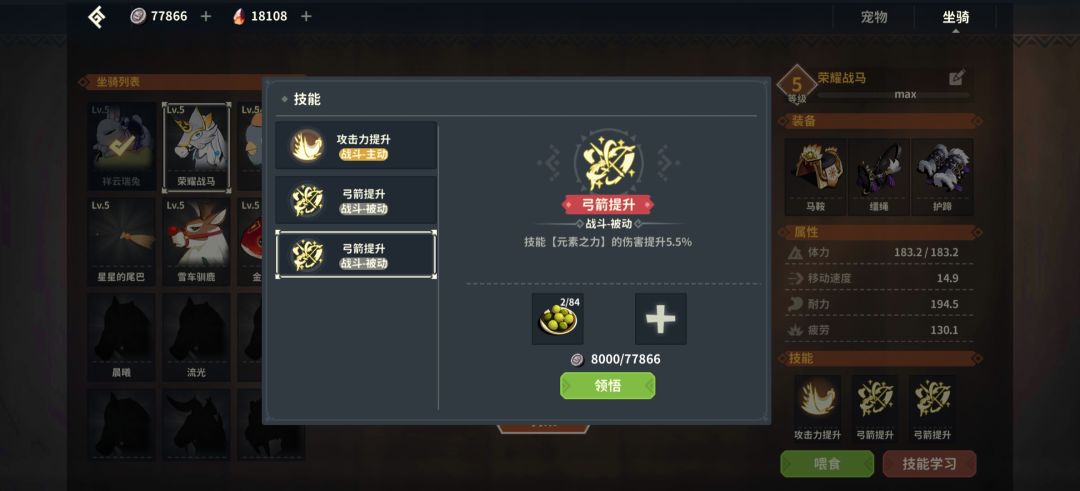Select the 祥云瑞兔 mount with checkmark
Image resolution: width=1080 pixels, height=491 pixels.
click(122, 147)
